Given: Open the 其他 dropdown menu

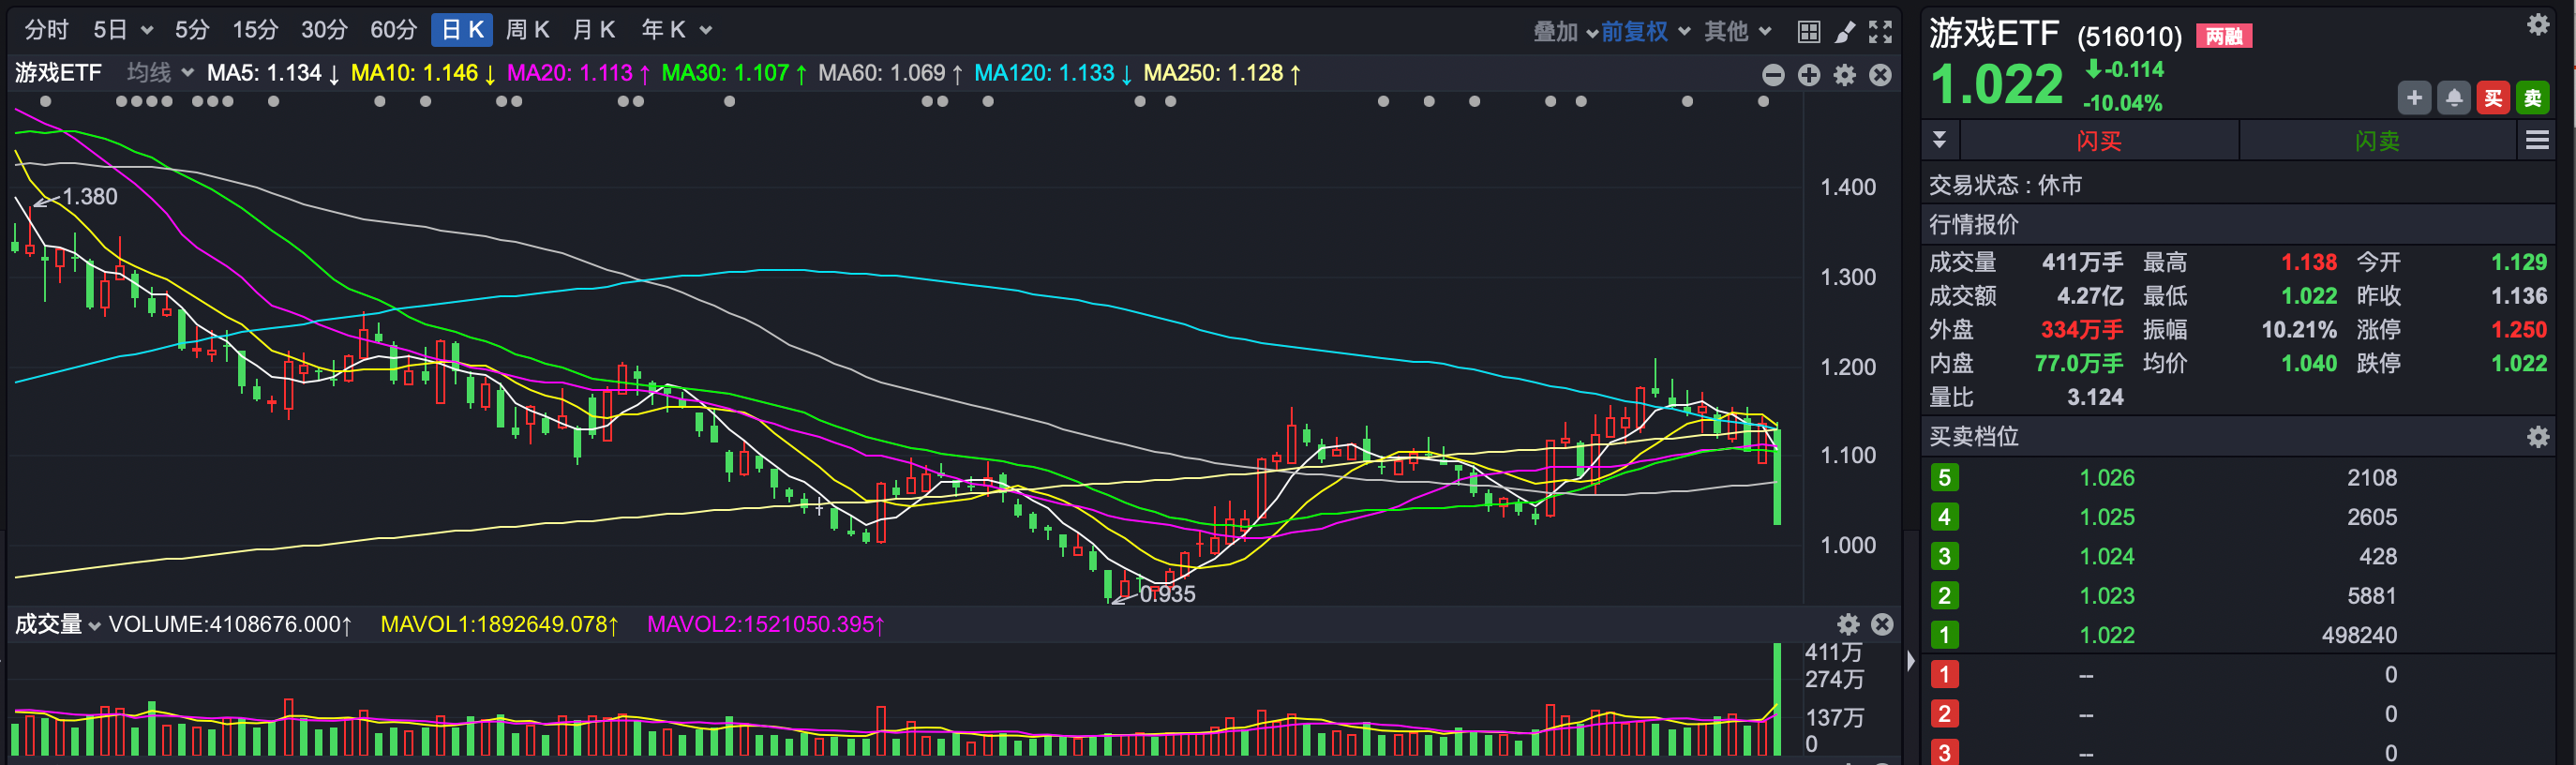Looking at the screenshot, I should (1737, 32).
